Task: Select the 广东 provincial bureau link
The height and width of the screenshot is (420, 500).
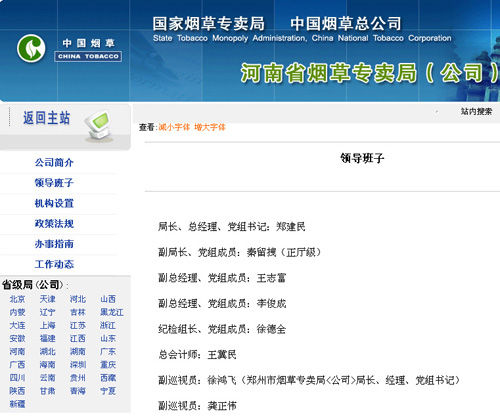Action: 108,352
